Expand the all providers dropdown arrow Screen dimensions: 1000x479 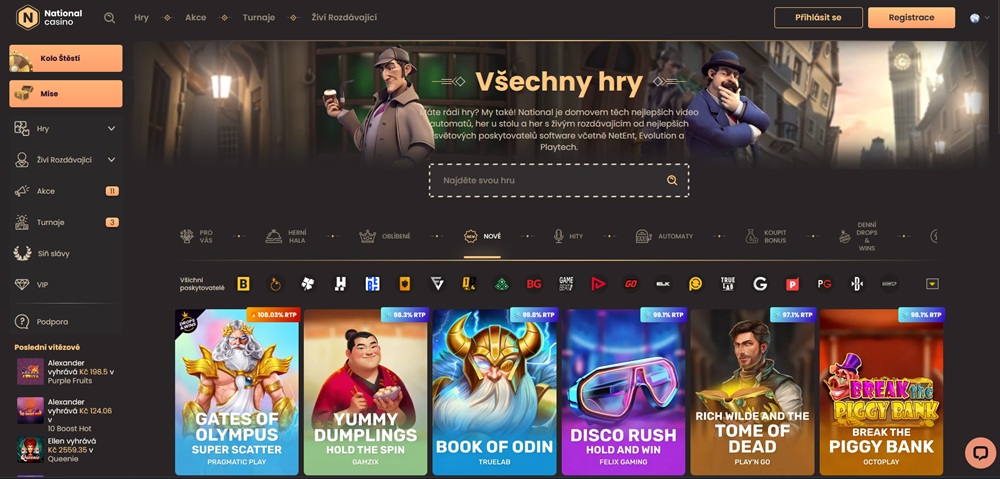click(x=932, y=284)
